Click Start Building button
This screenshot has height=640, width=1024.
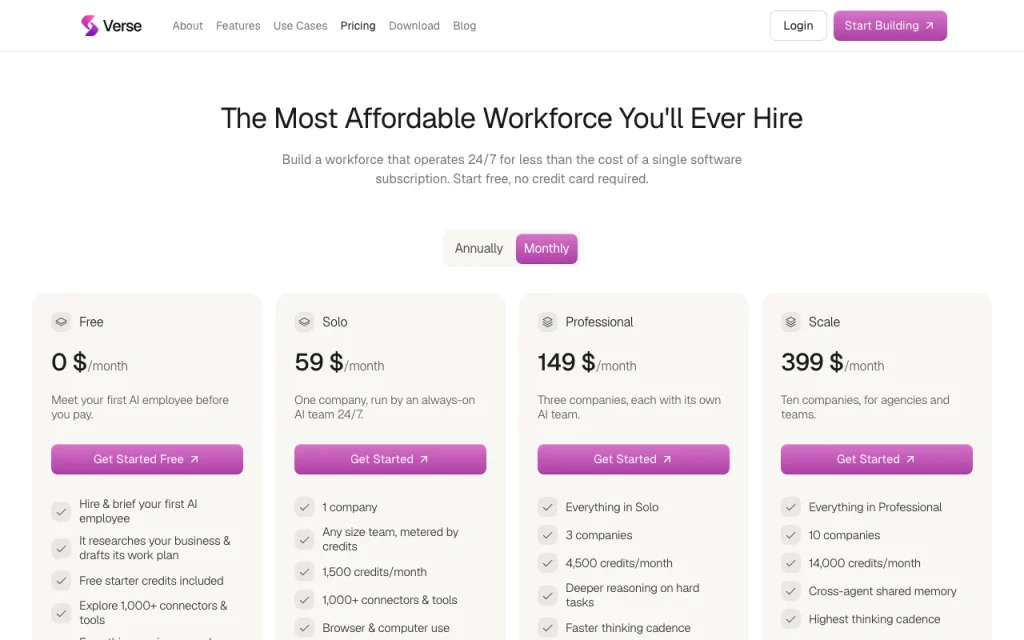890,25
